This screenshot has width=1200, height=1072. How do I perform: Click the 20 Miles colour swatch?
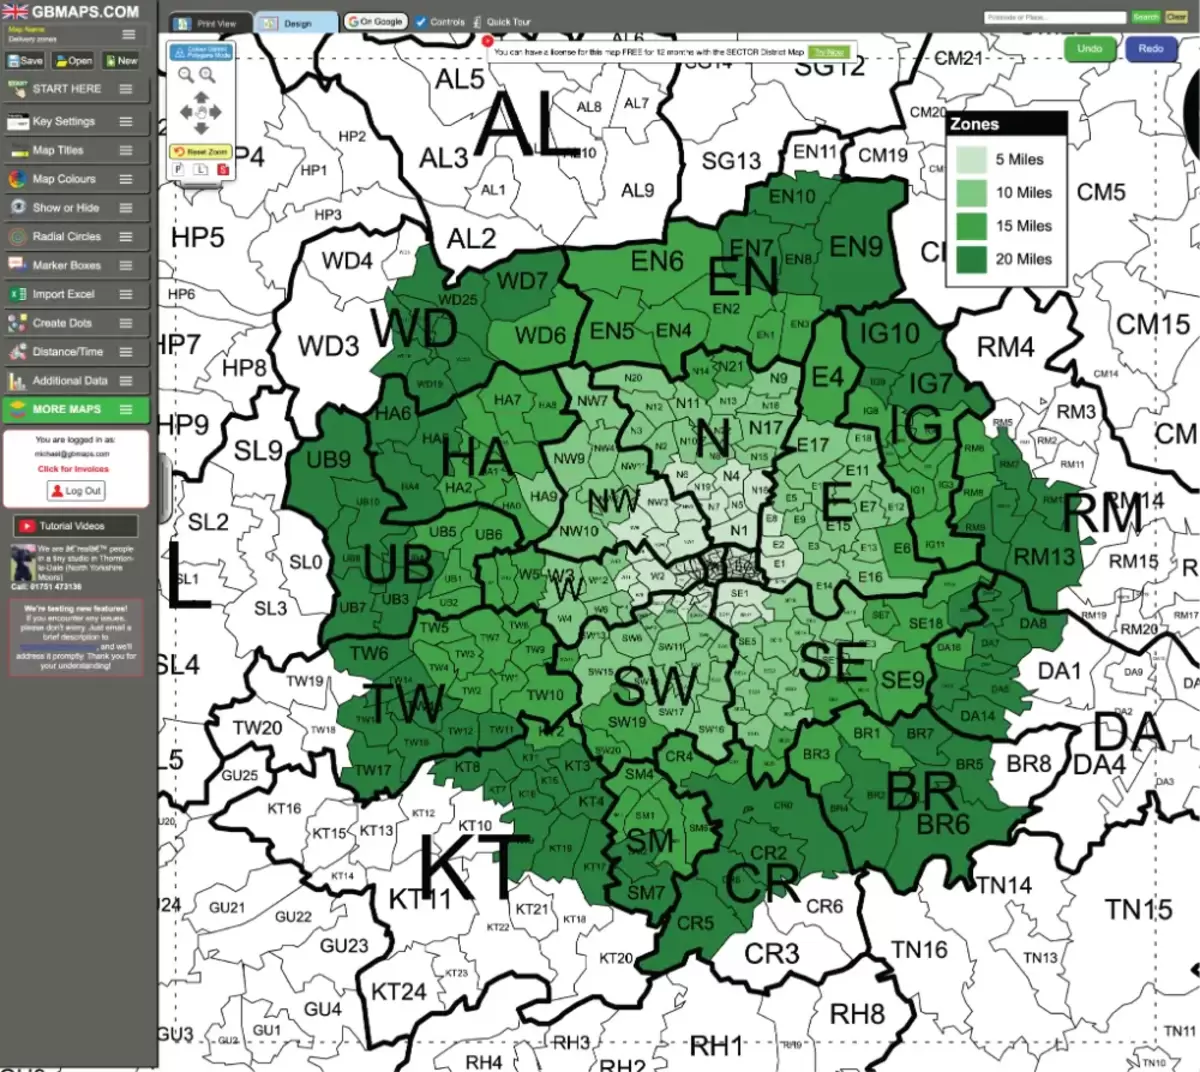(972, 259)
